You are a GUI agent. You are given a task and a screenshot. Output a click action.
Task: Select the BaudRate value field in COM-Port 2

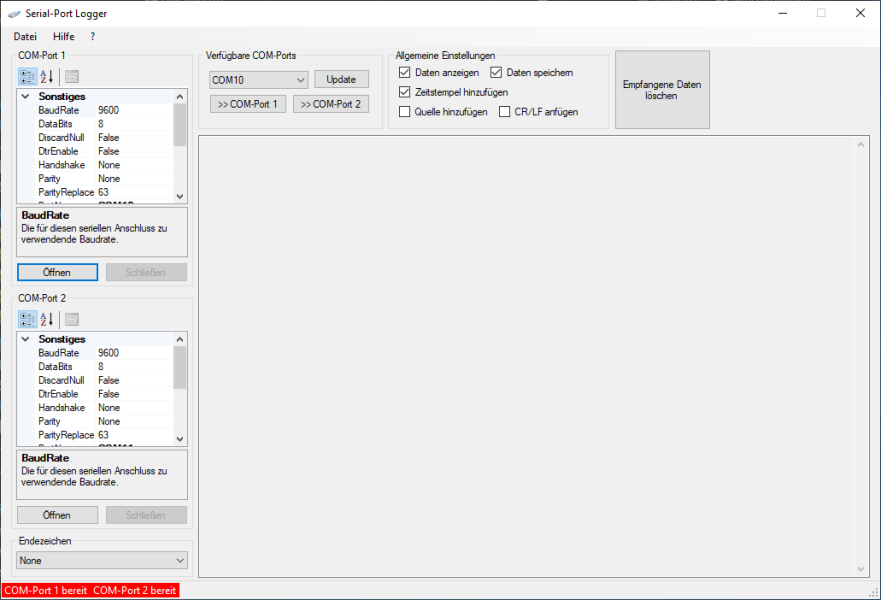(x=133, y=353)
